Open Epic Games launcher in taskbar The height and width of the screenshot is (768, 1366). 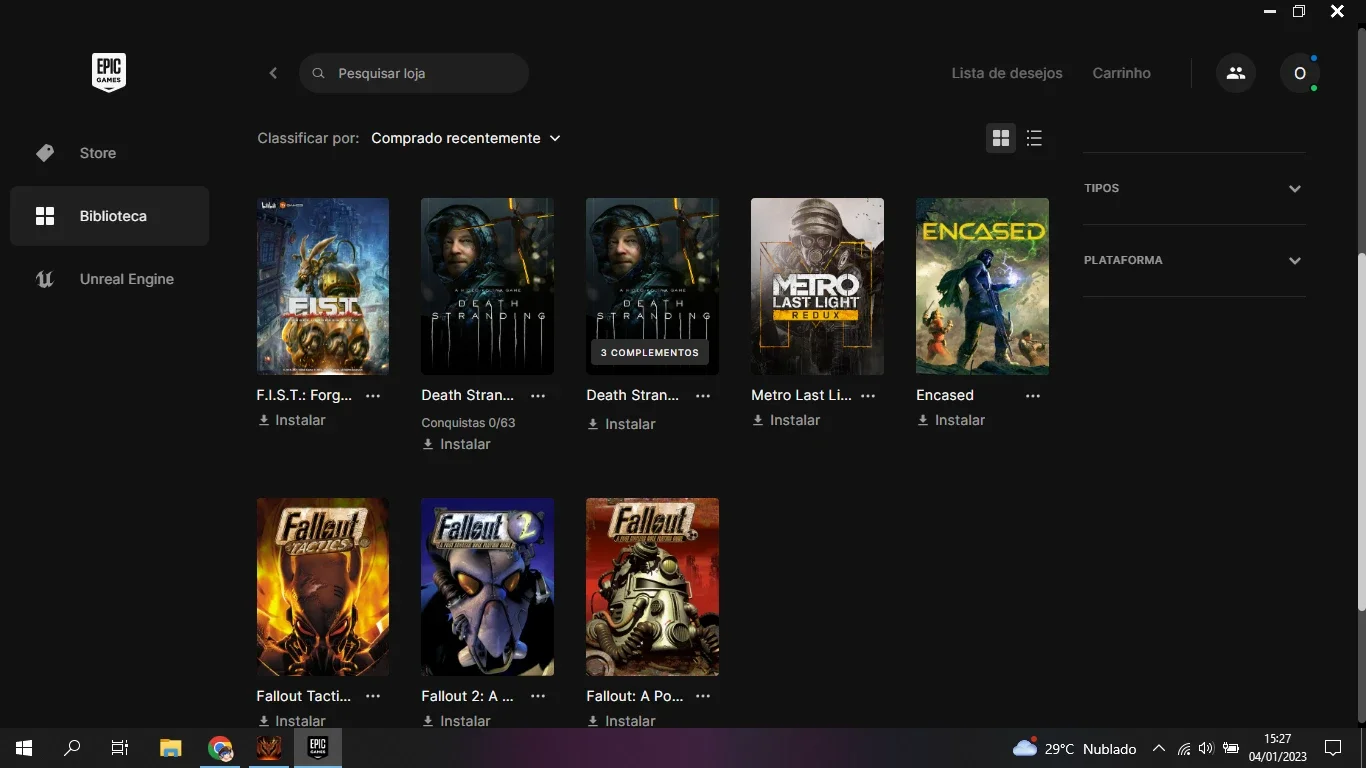click(318, 747)
